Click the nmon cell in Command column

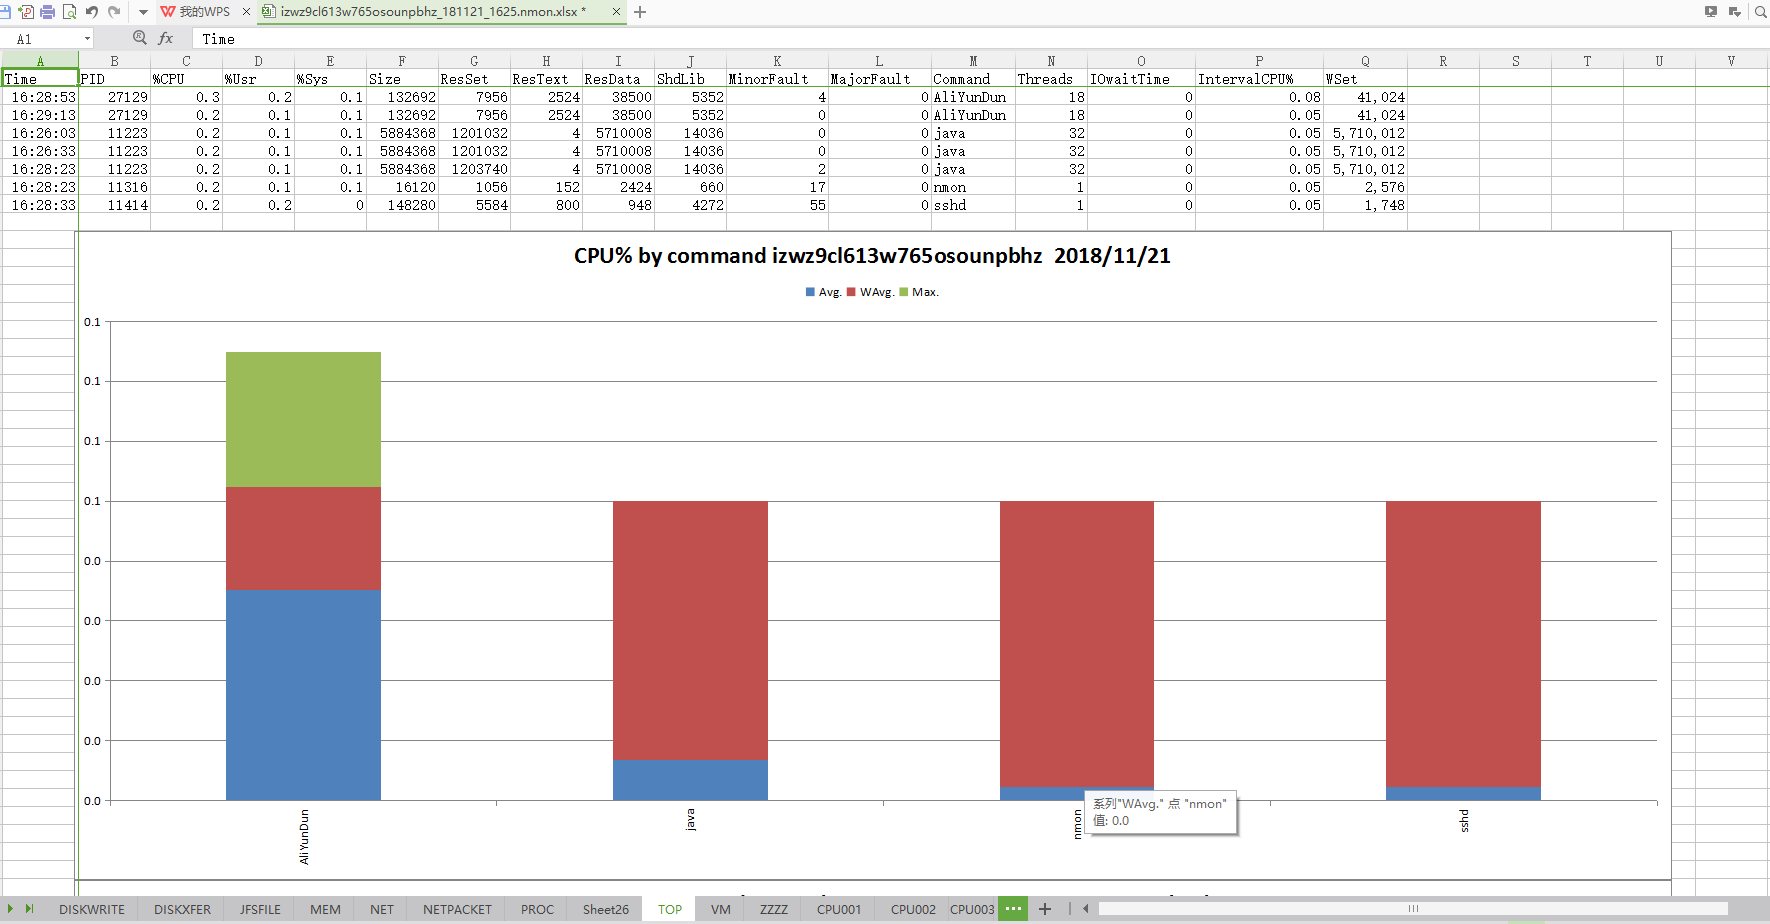[973, 187]
